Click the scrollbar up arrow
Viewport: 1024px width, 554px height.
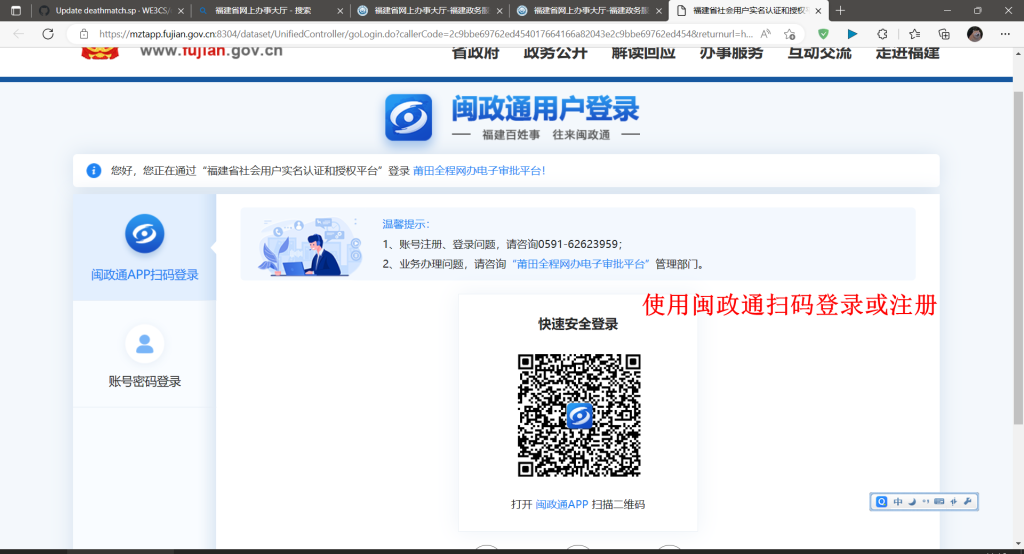pyautogui.click(x=1017, y=52)
